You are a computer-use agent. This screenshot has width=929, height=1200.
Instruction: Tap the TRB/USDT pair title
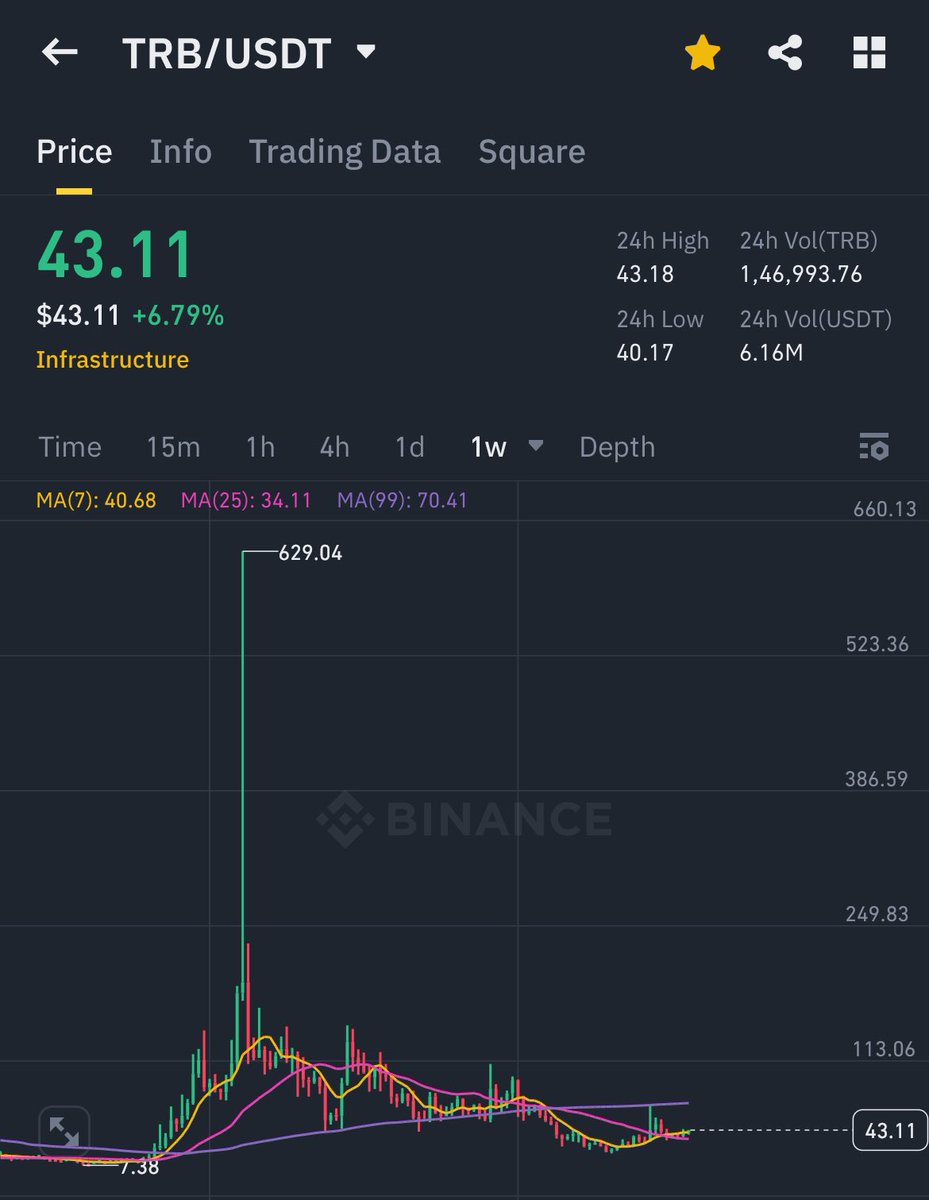pyautogui.click(x=227, y=53)
